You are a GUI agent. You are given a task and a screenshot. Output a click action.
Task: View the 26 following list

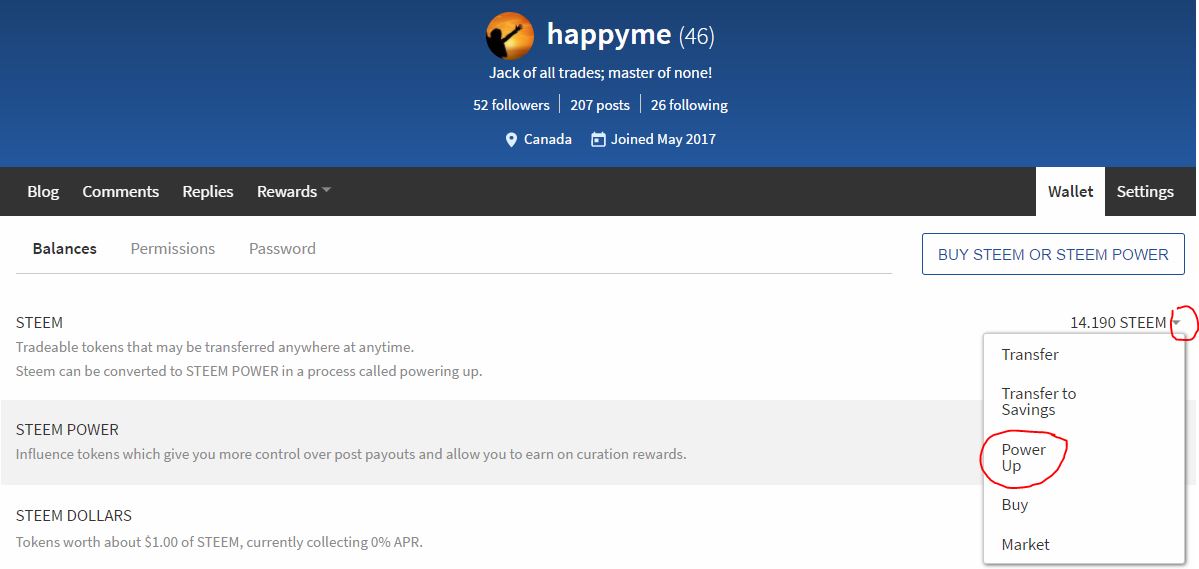click(689, 105)
